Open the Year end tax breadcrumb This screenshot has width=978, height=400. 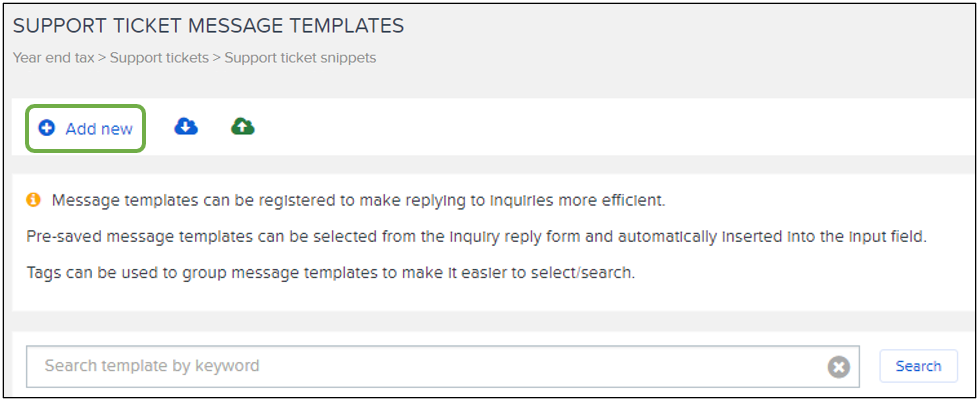pyautogui.click(x=53, y=58)
